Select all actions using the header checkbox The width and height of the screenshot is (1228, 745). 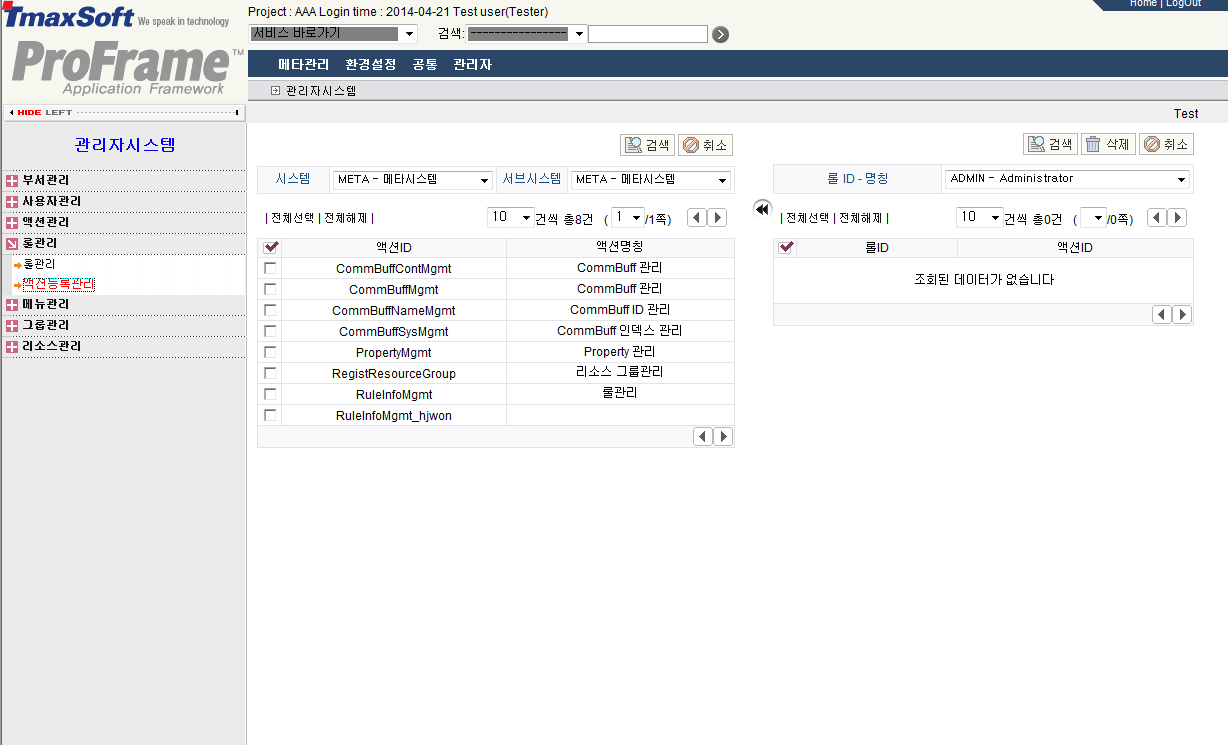tap(270, 247)
